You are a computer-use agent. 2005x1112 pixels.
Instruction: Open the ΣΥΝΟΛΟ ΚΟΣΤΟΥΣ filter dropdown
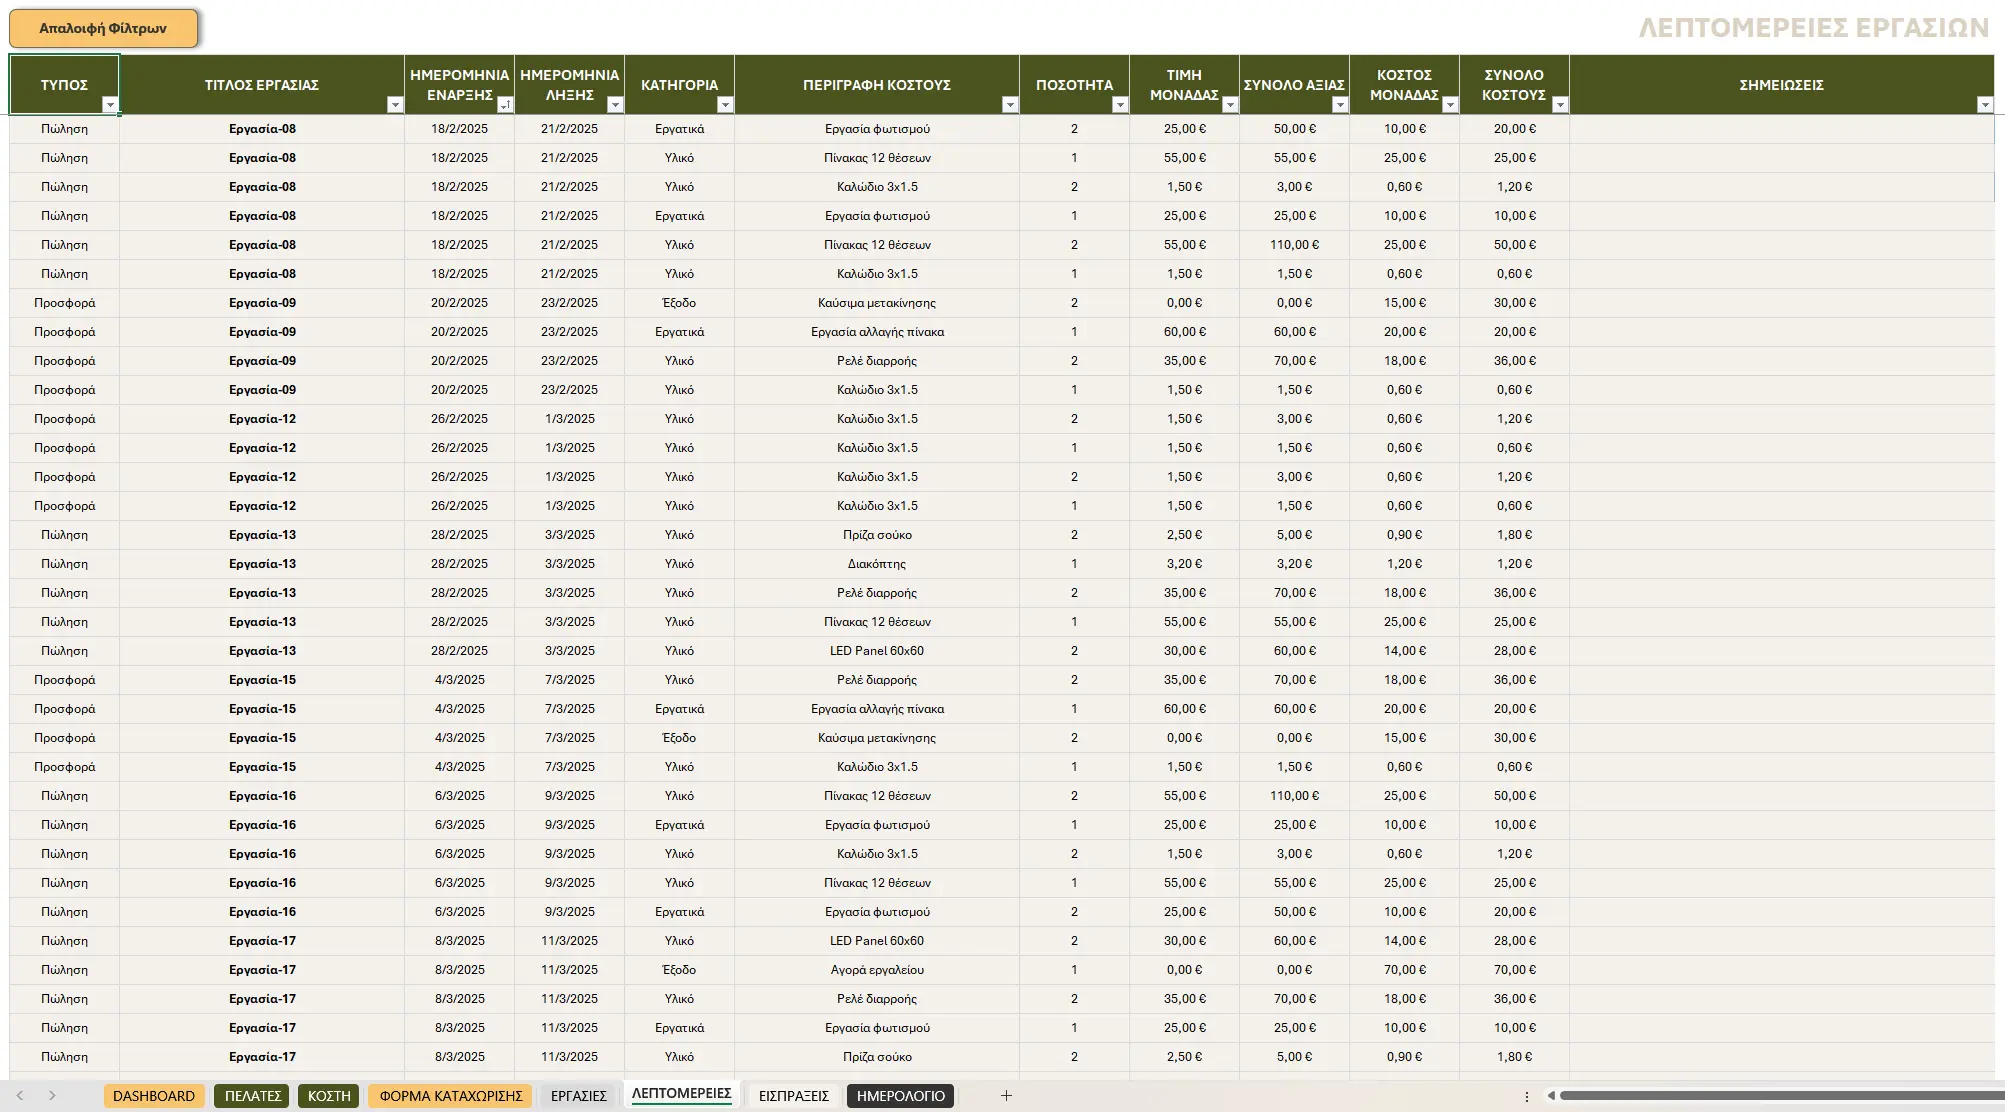pos(1560,105)
